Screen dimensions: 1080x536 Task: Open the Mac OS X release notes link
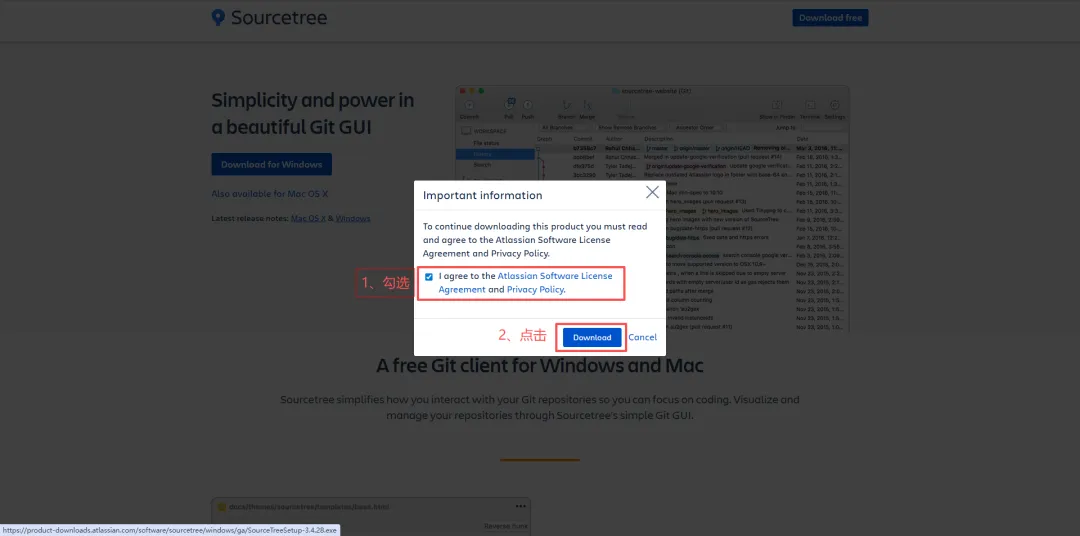pos(308,218)
